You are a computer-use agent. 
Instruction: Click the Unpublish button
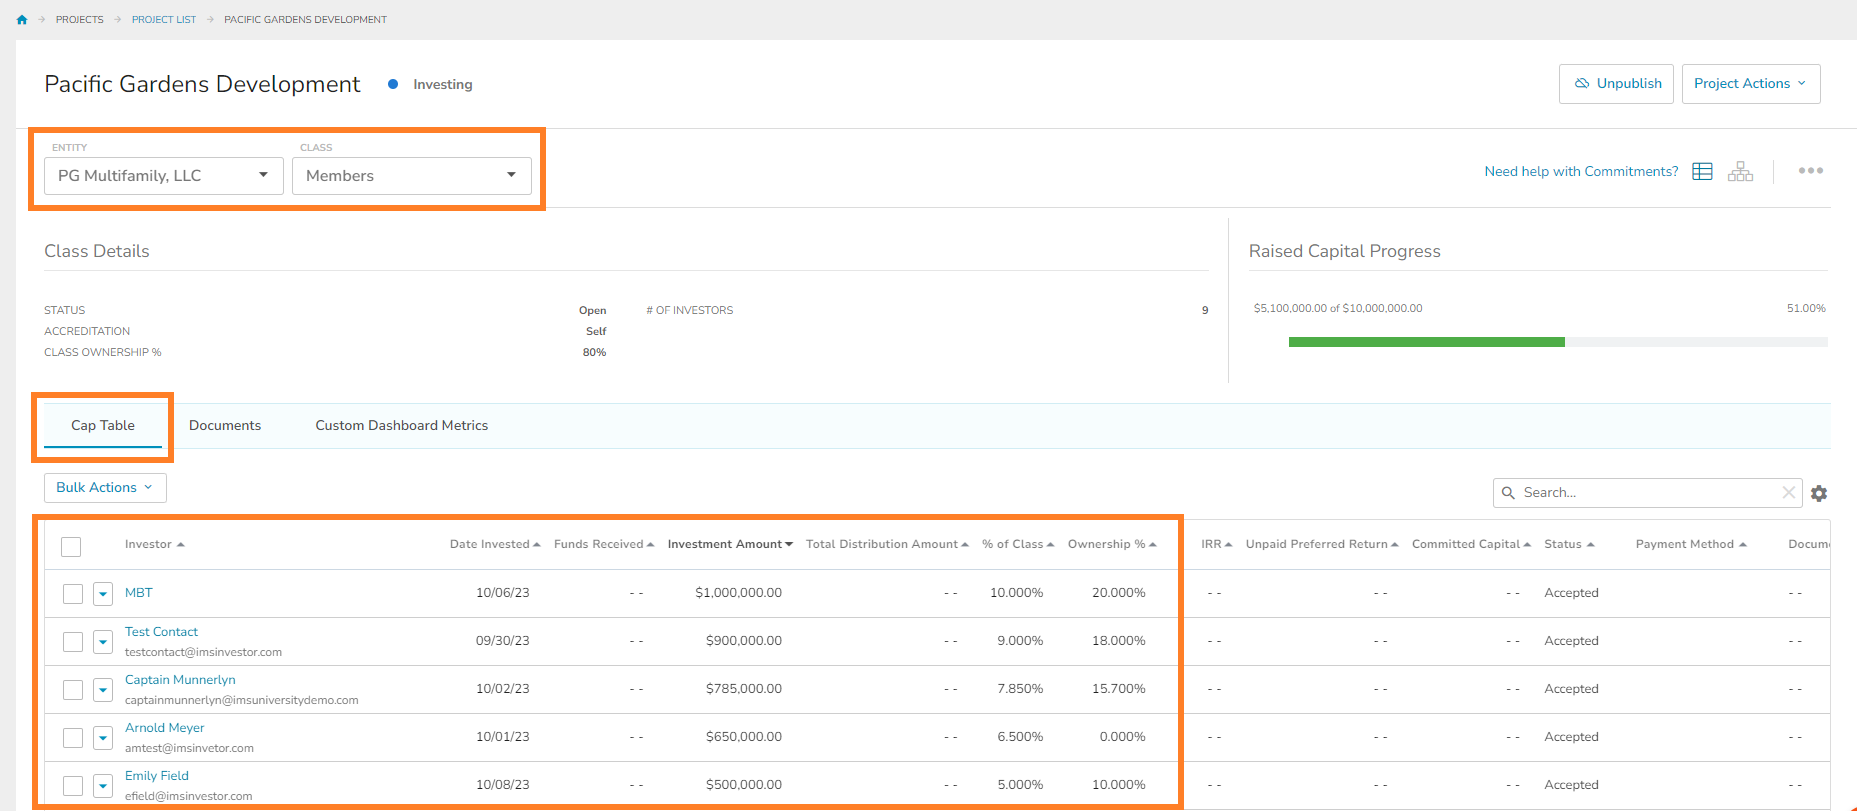(1616, 84)
